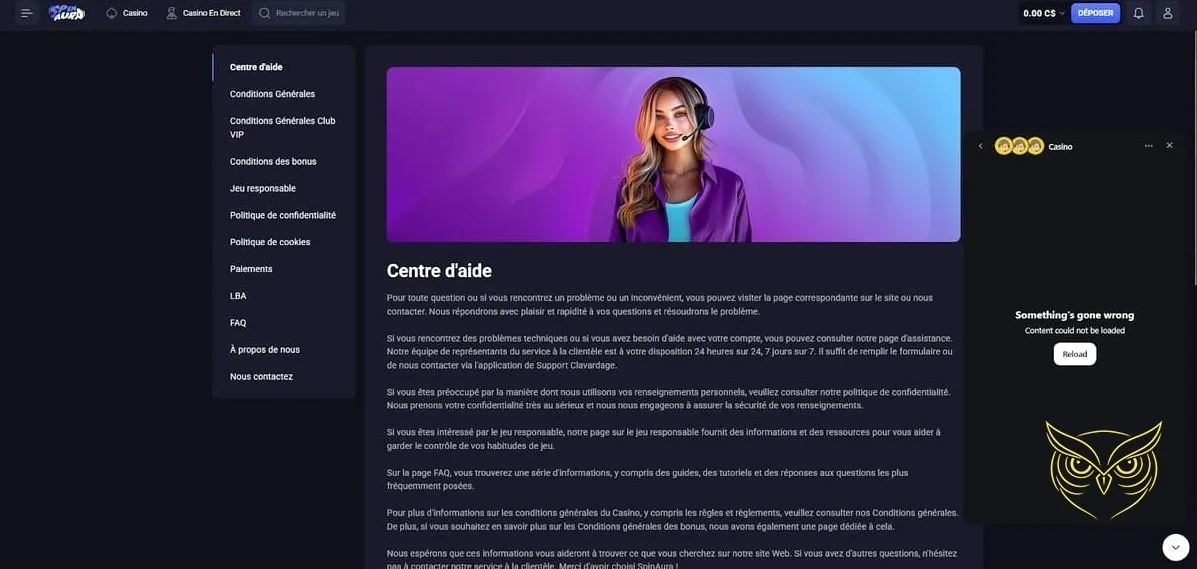Open chat widget more options menu
Screen dimensions: 1197x569
coord(1149,145)
